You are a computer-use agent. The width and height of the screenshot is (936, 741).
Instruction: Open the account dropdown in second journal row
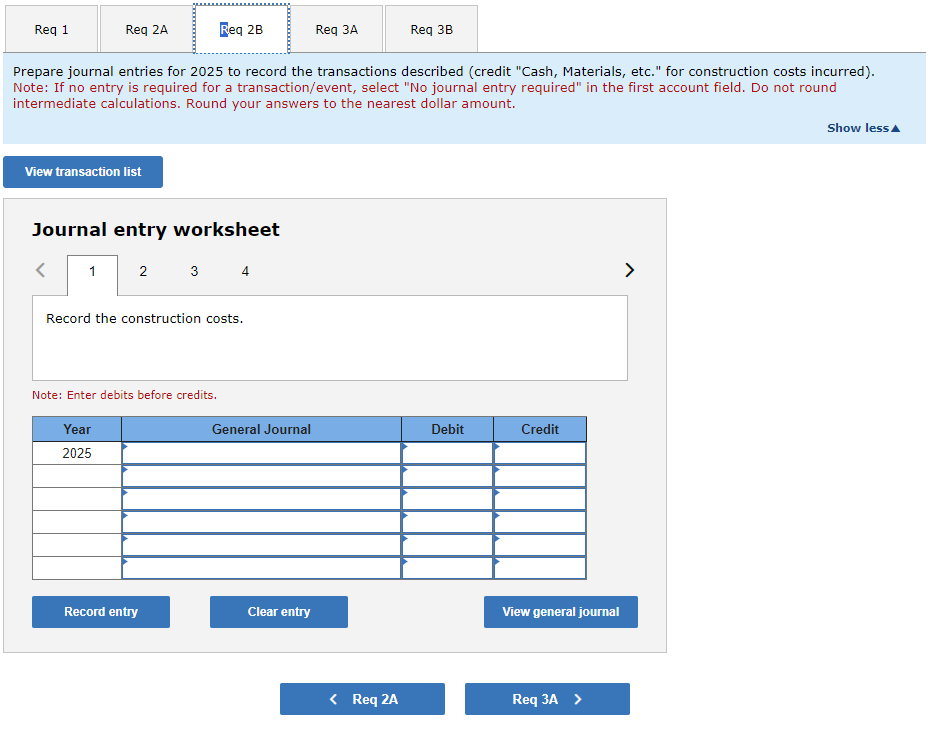(x=260, y=475)
